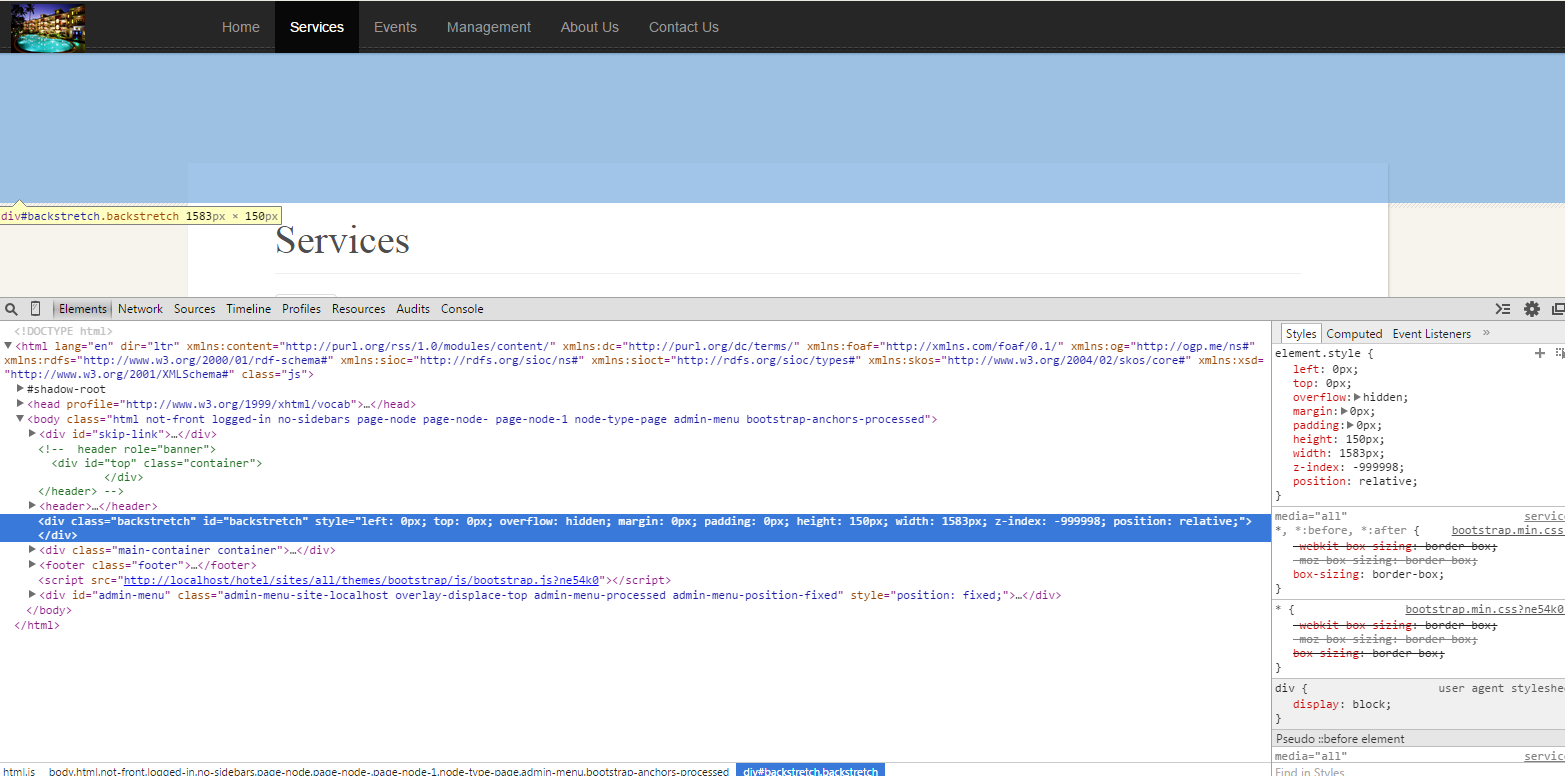This screenshot has height=776, width=1565.
Task: Show the console drawer icon
Action: (x=1502, y=309)
